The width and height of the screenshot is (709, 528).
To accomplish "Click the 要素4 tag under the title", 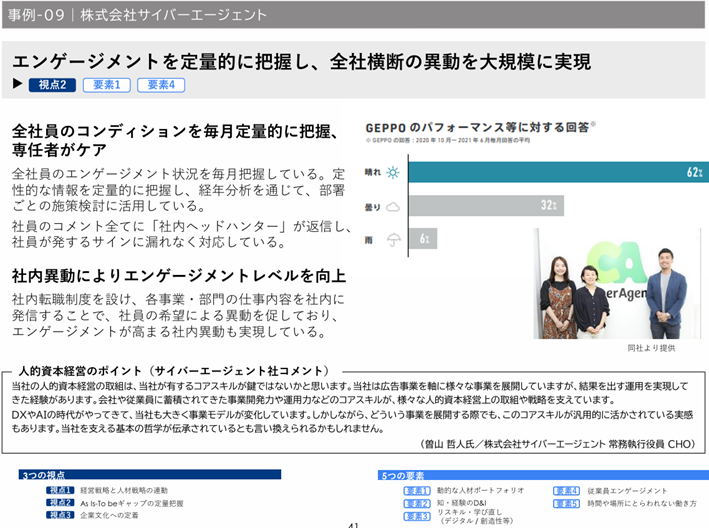I will [160, 85].
